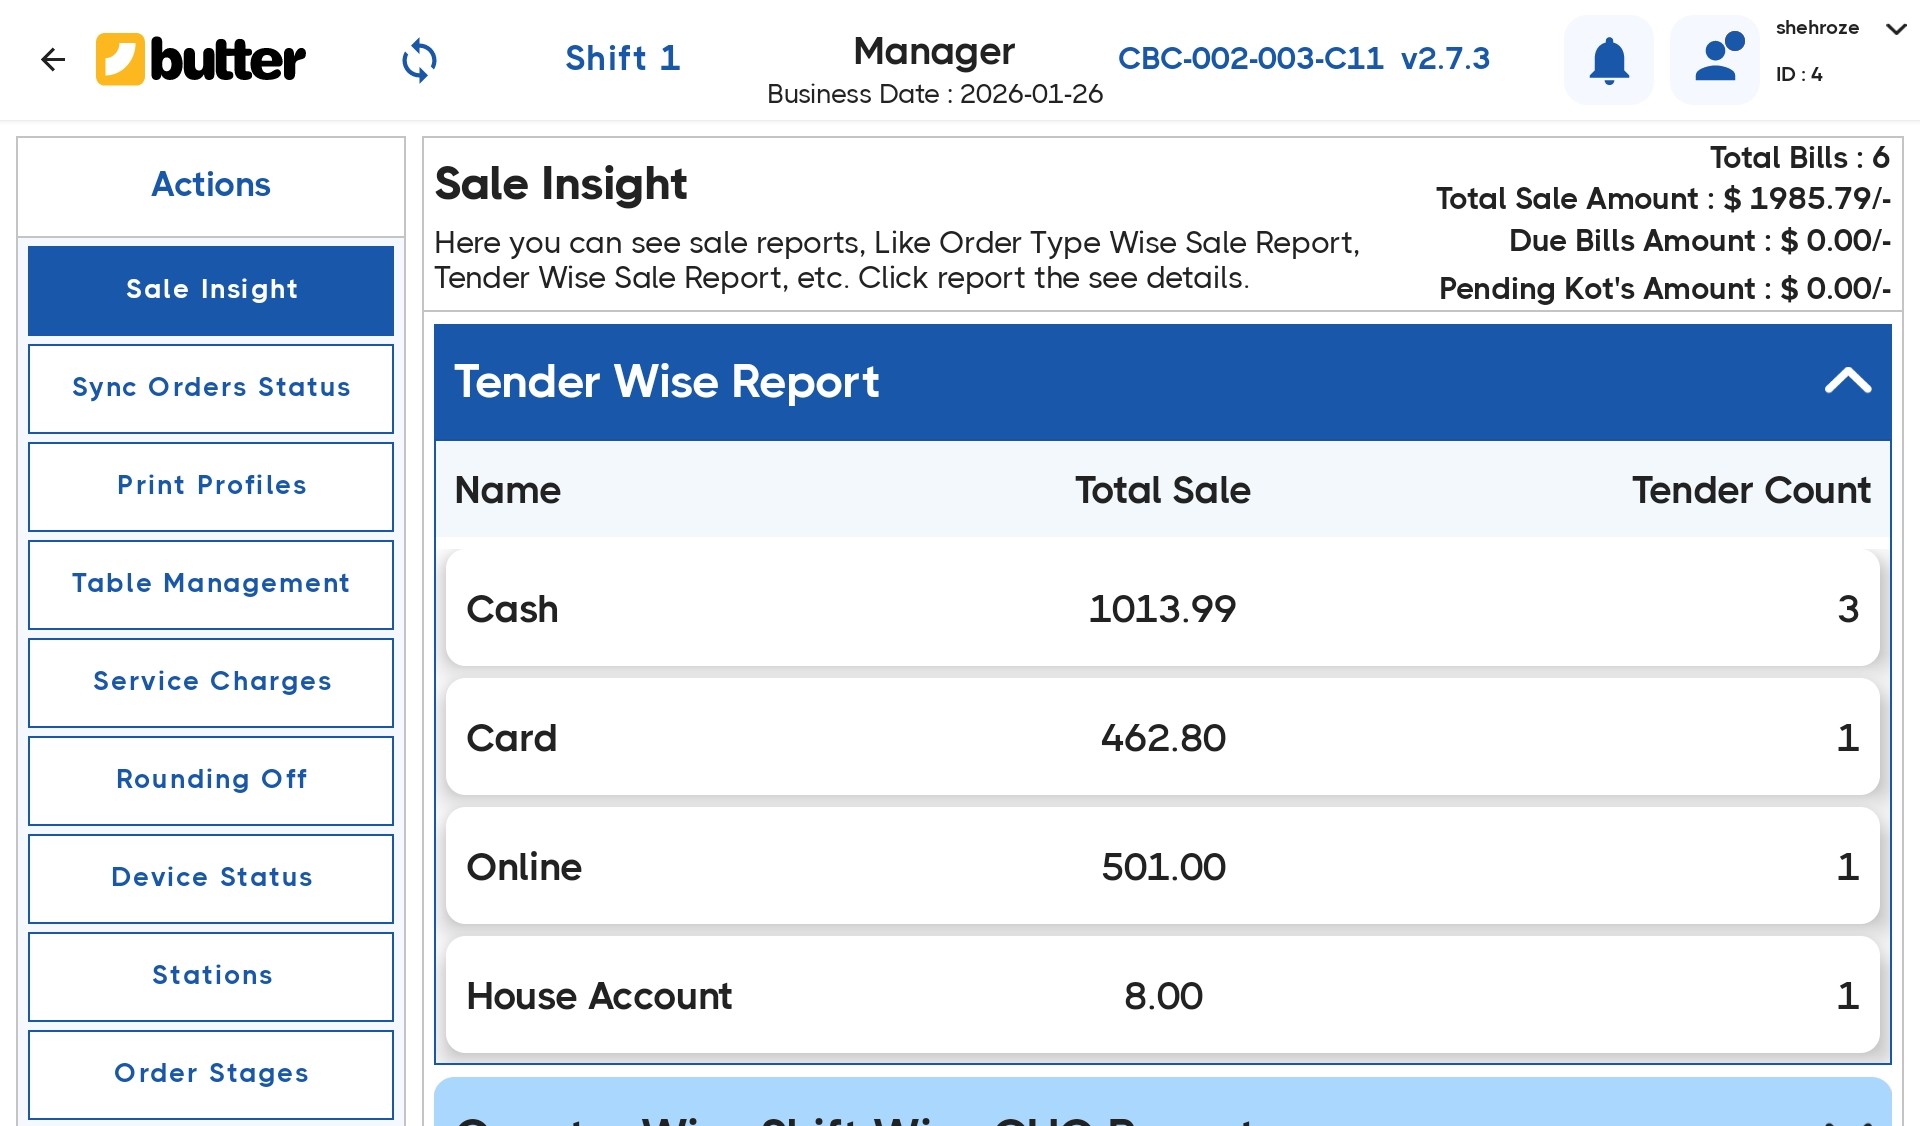Click the butter logo

pos(200,60)
